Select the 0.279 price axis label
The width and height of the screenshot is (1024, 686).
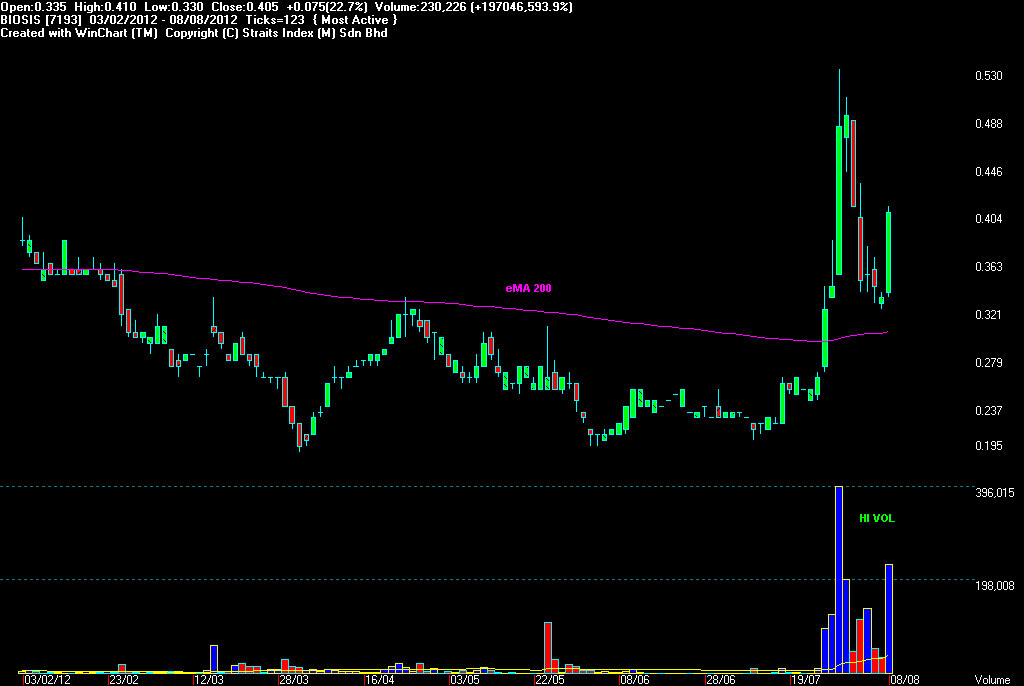coord(989,363)
